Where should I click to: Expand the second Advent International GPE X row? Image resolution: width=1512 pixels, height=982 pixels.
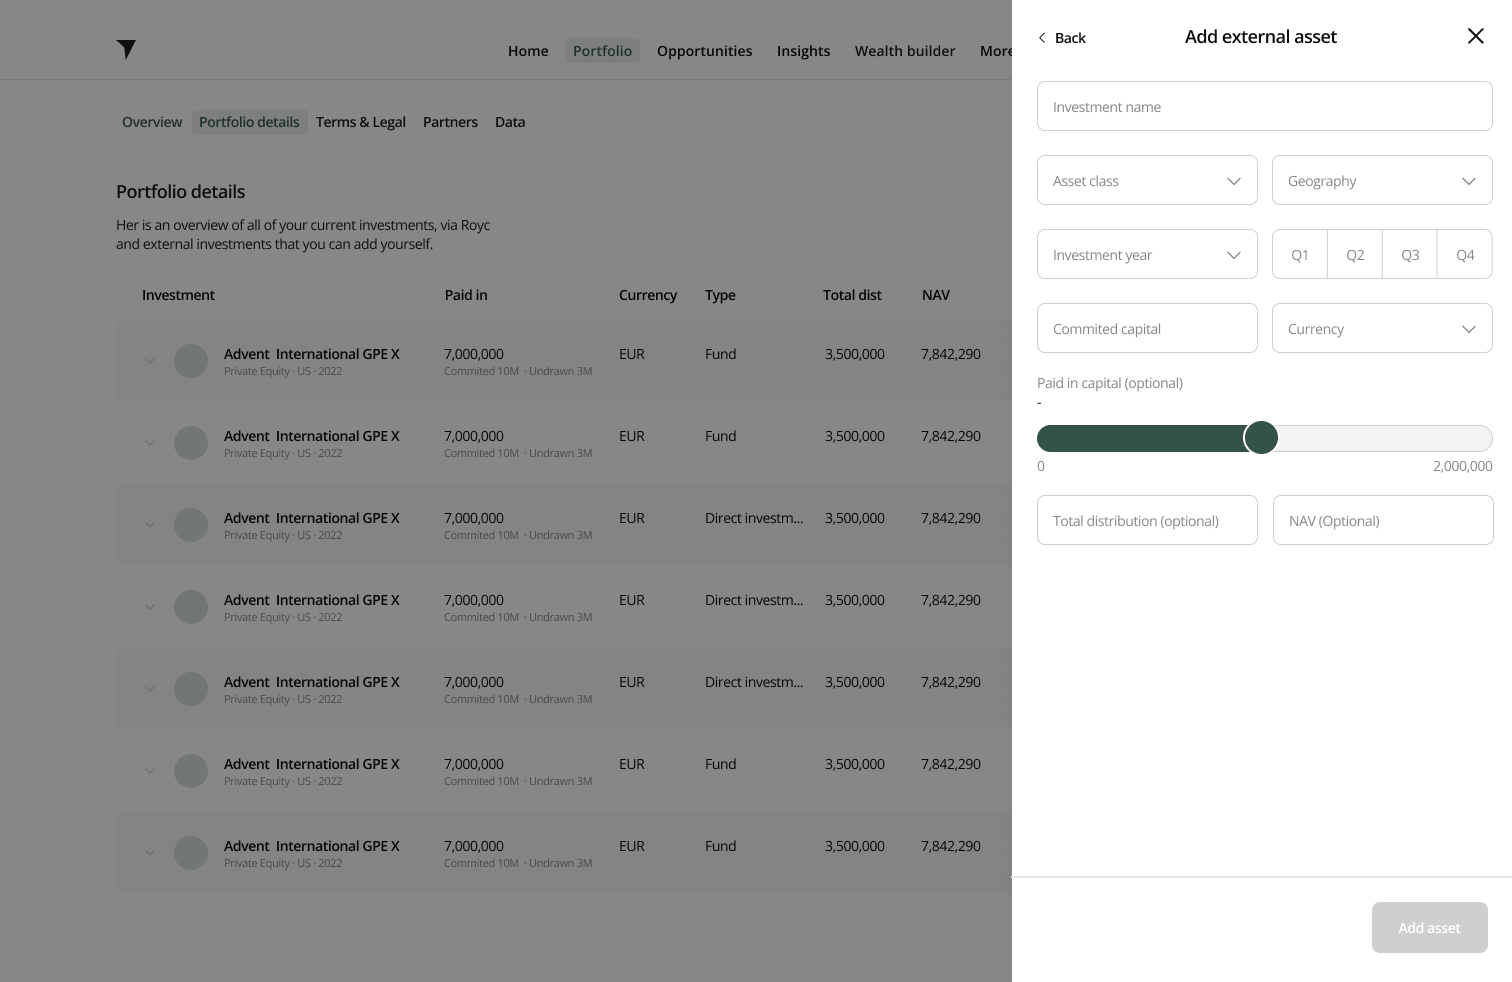(150, 443)
